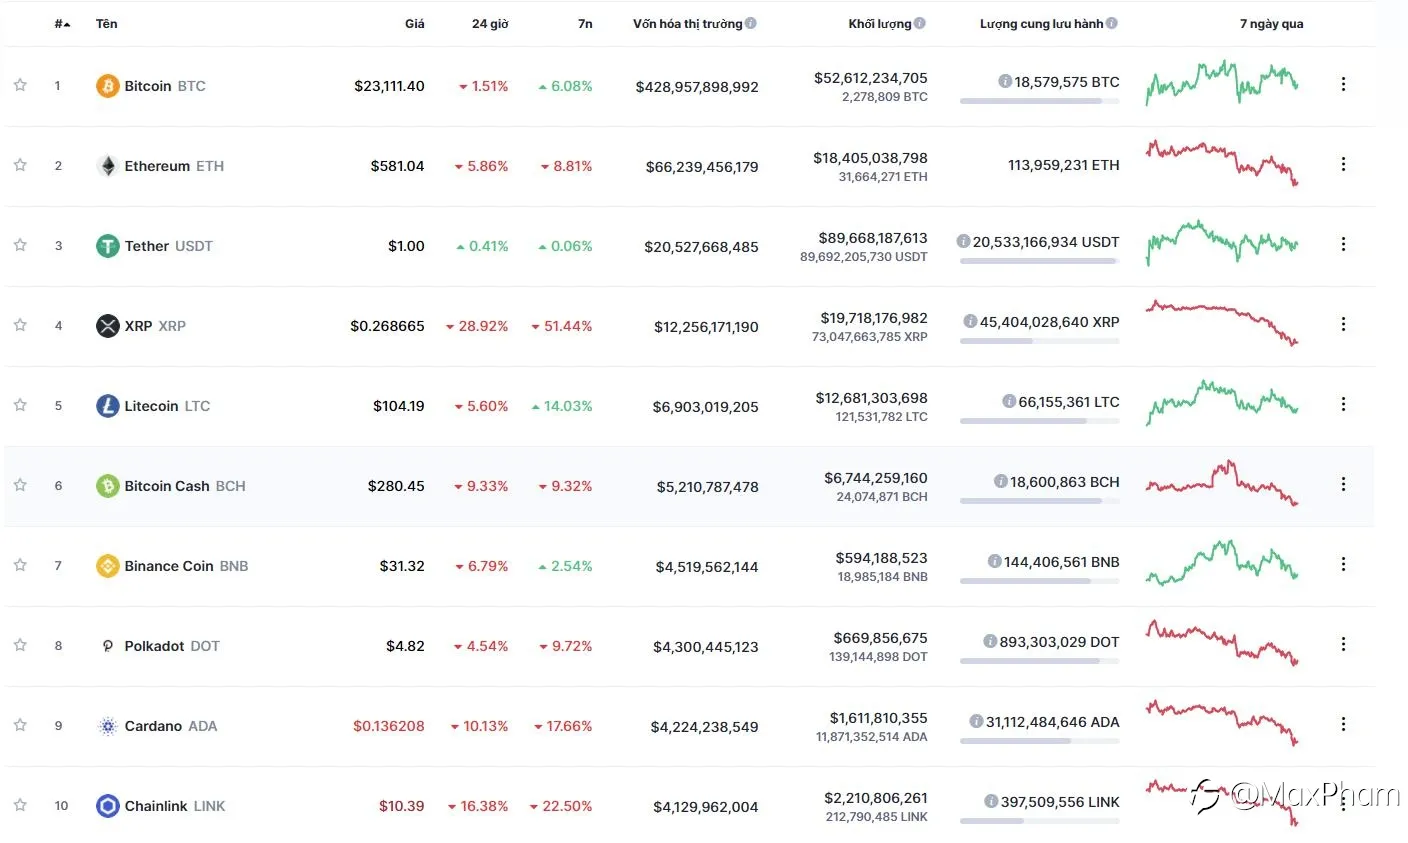Sort by the 24 giờ column header
The width and height of the screenshot is (1408, 843).
coord(490,24)
